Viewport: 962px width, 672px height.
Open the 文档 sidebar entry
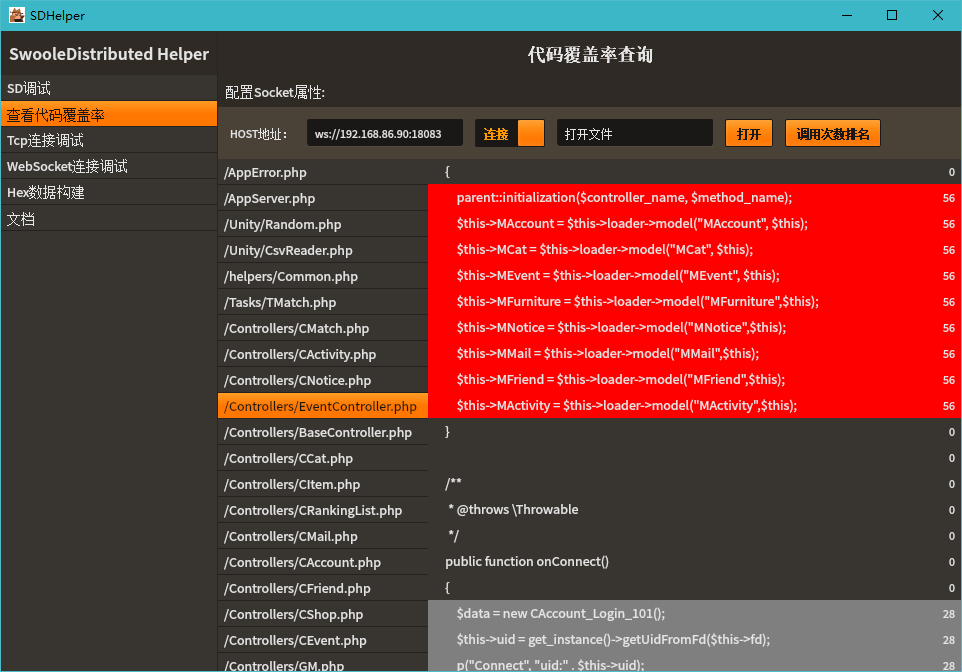tap(108, 218)
